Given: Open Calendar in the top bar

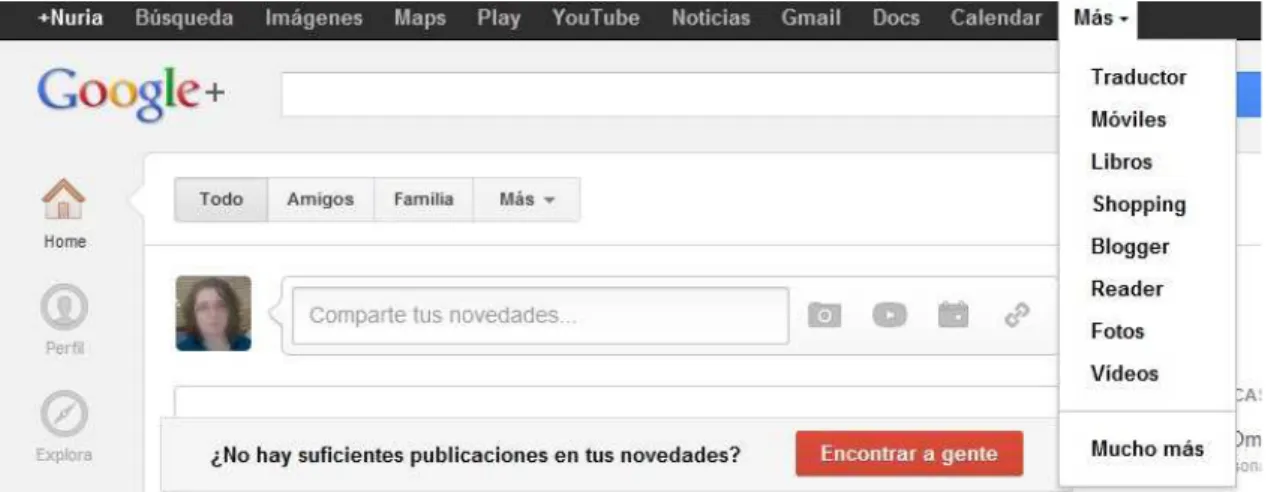Looking at the screenshot, I should [x=996, y=18].
